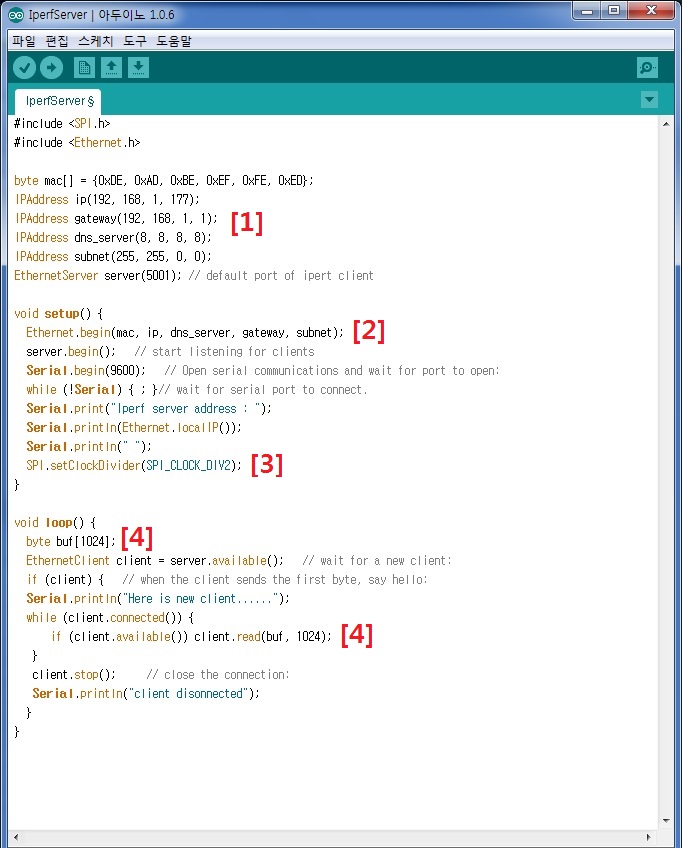682x848 pixels.
Task: Click the Arduino logo in title bar
Action: pyautogui.click(x=16, y=15)
